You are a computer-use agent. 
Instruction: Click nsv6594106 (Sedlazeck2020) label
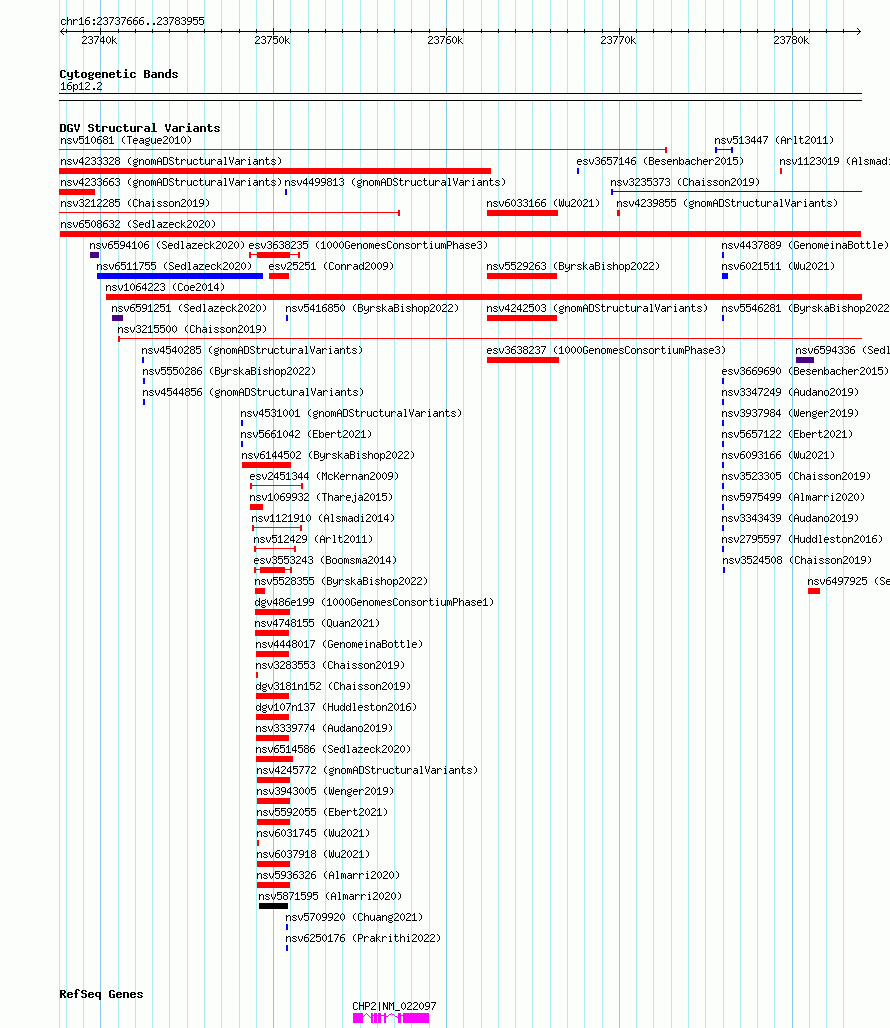pos(167,245)
